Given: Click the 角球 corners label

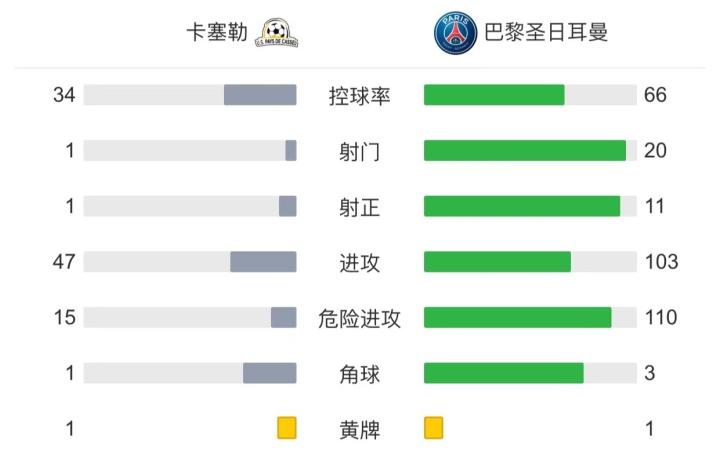Looking at the screenshot, I should click(x=360, y=374).
